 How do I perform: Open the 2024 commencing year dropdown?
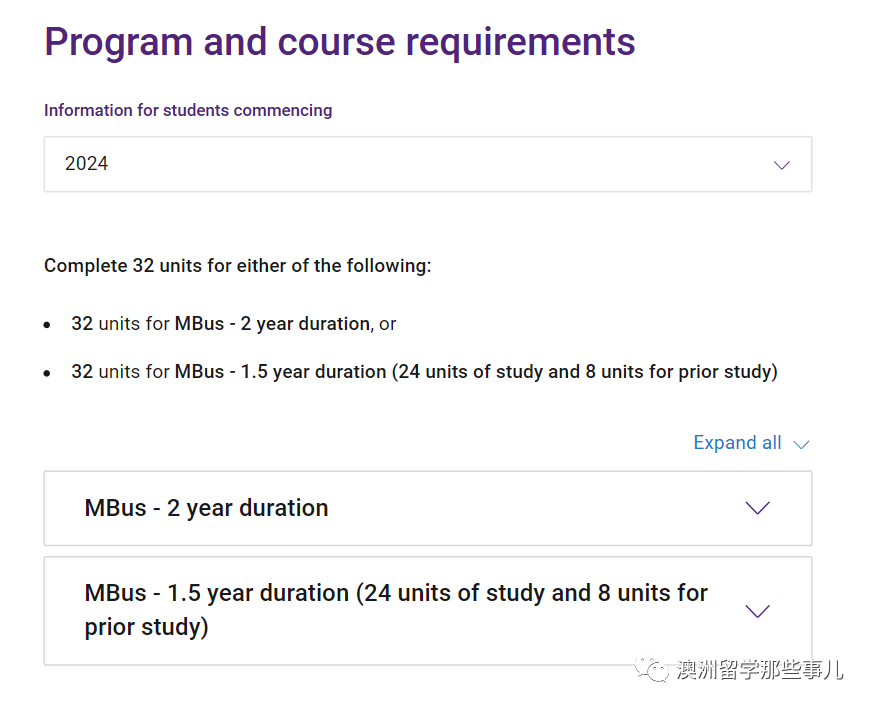(427, 164)
